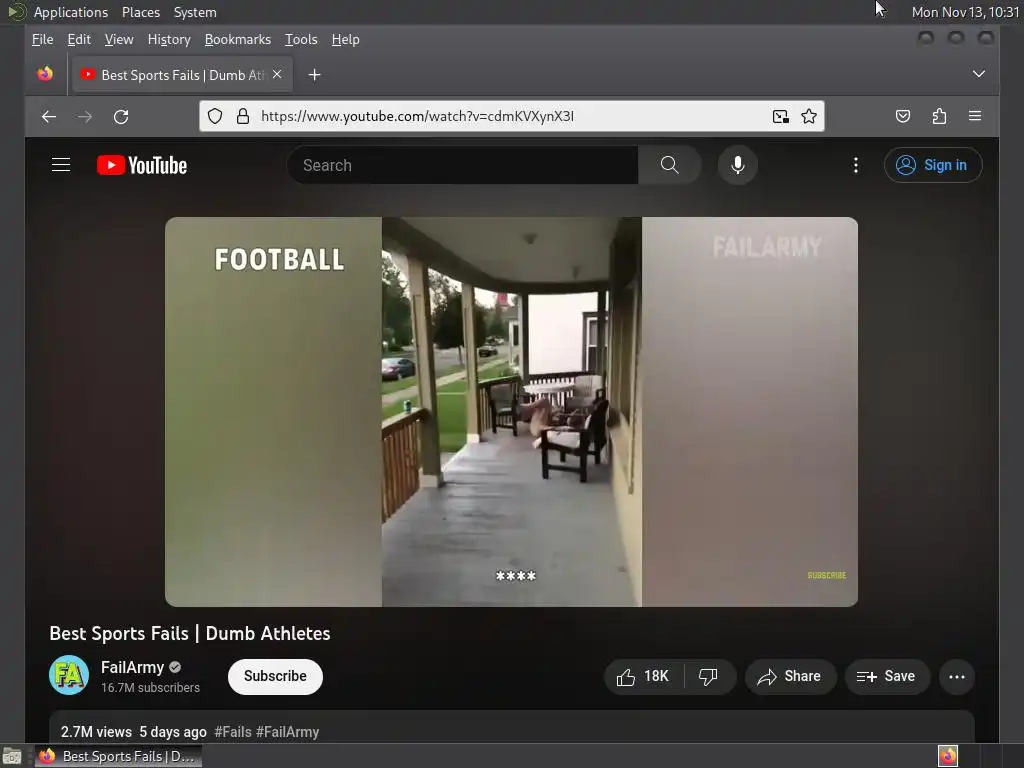Open tracking protection shield icon
Image resolution: width=1024 pixels, height=768 pixels.
point(215,116)
